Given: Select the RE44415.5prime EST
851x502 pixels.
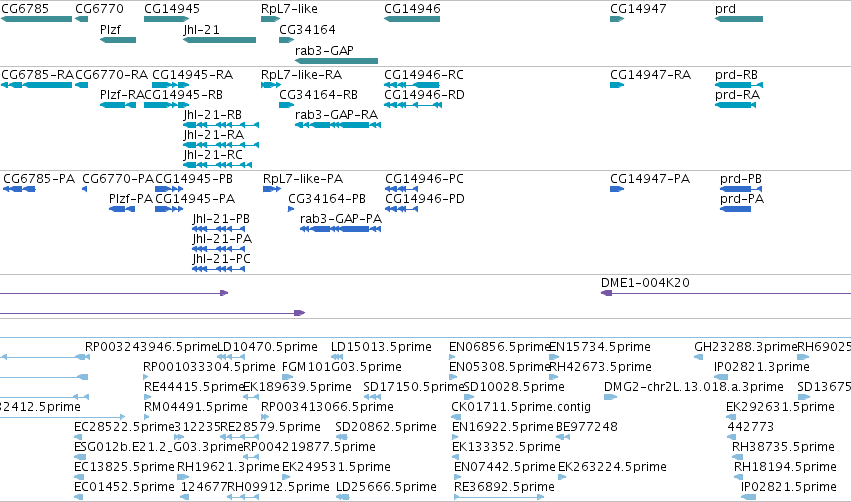Looking at the screenshot, I should (147, 397).
